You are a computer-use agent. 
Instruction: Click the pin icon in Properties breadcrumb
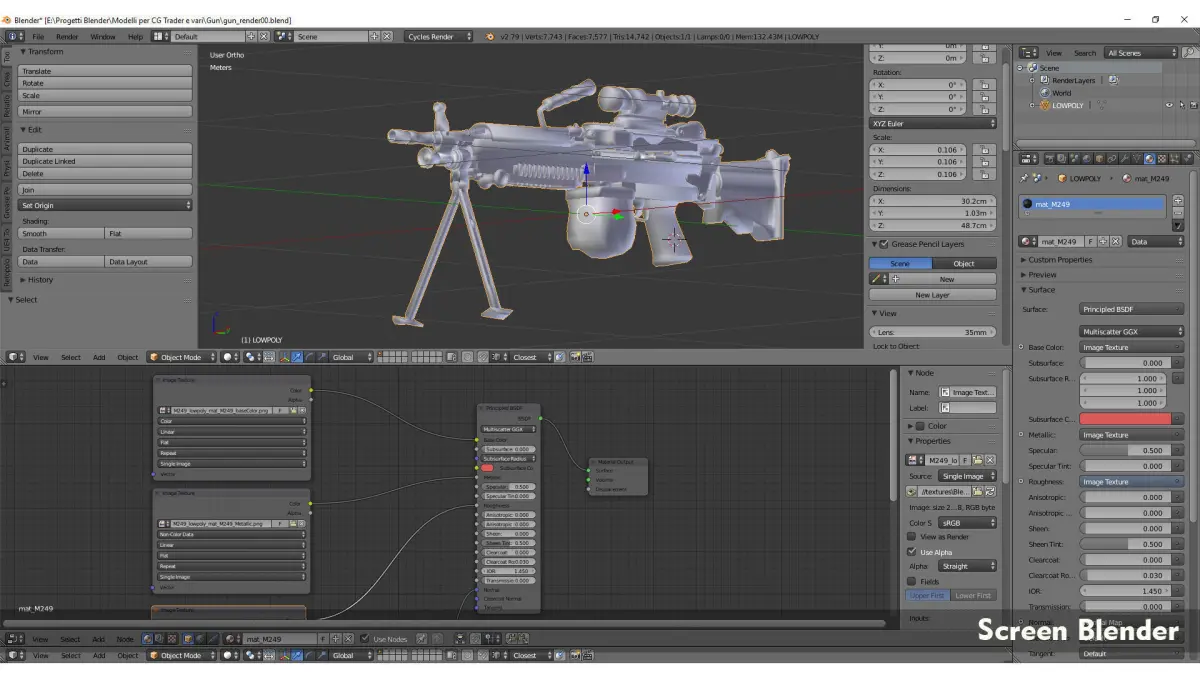tap(1024, 178)
